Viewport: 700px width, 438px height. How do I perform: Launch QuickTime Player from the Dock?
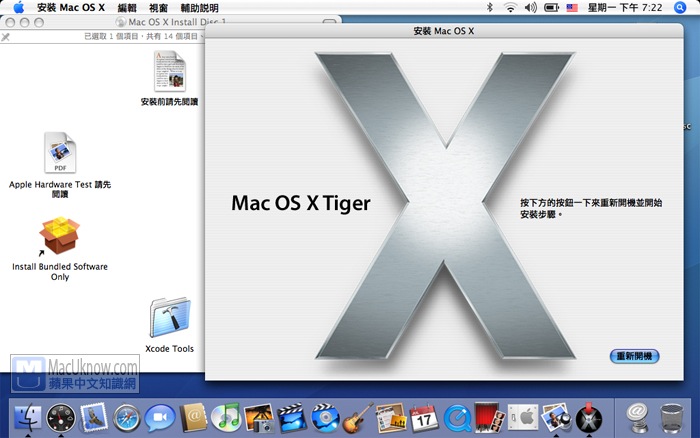457,418
